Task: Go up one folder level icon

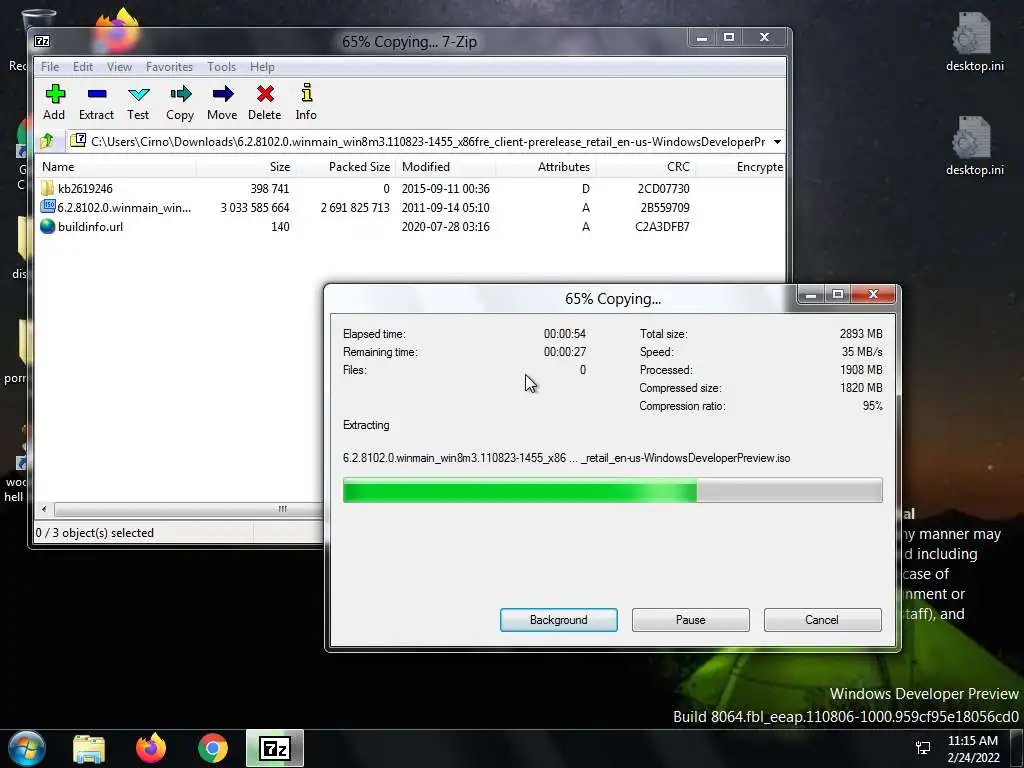Action: tap(47, 141)
